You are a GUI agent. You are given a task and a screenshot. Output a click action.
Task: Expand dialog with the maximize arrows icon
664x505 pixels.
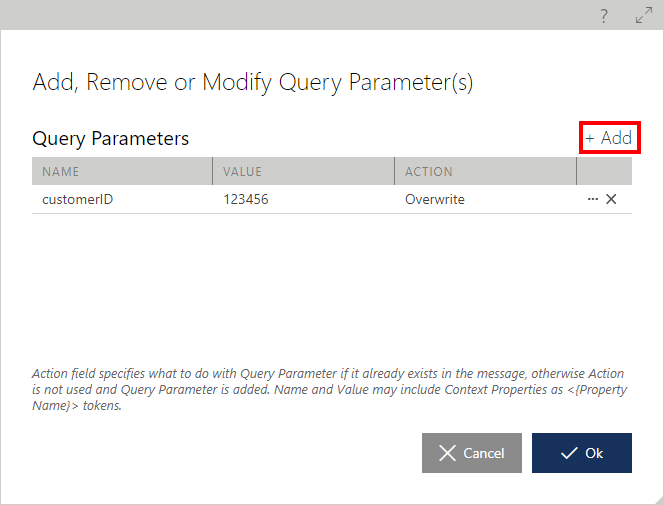pos(644,15)
